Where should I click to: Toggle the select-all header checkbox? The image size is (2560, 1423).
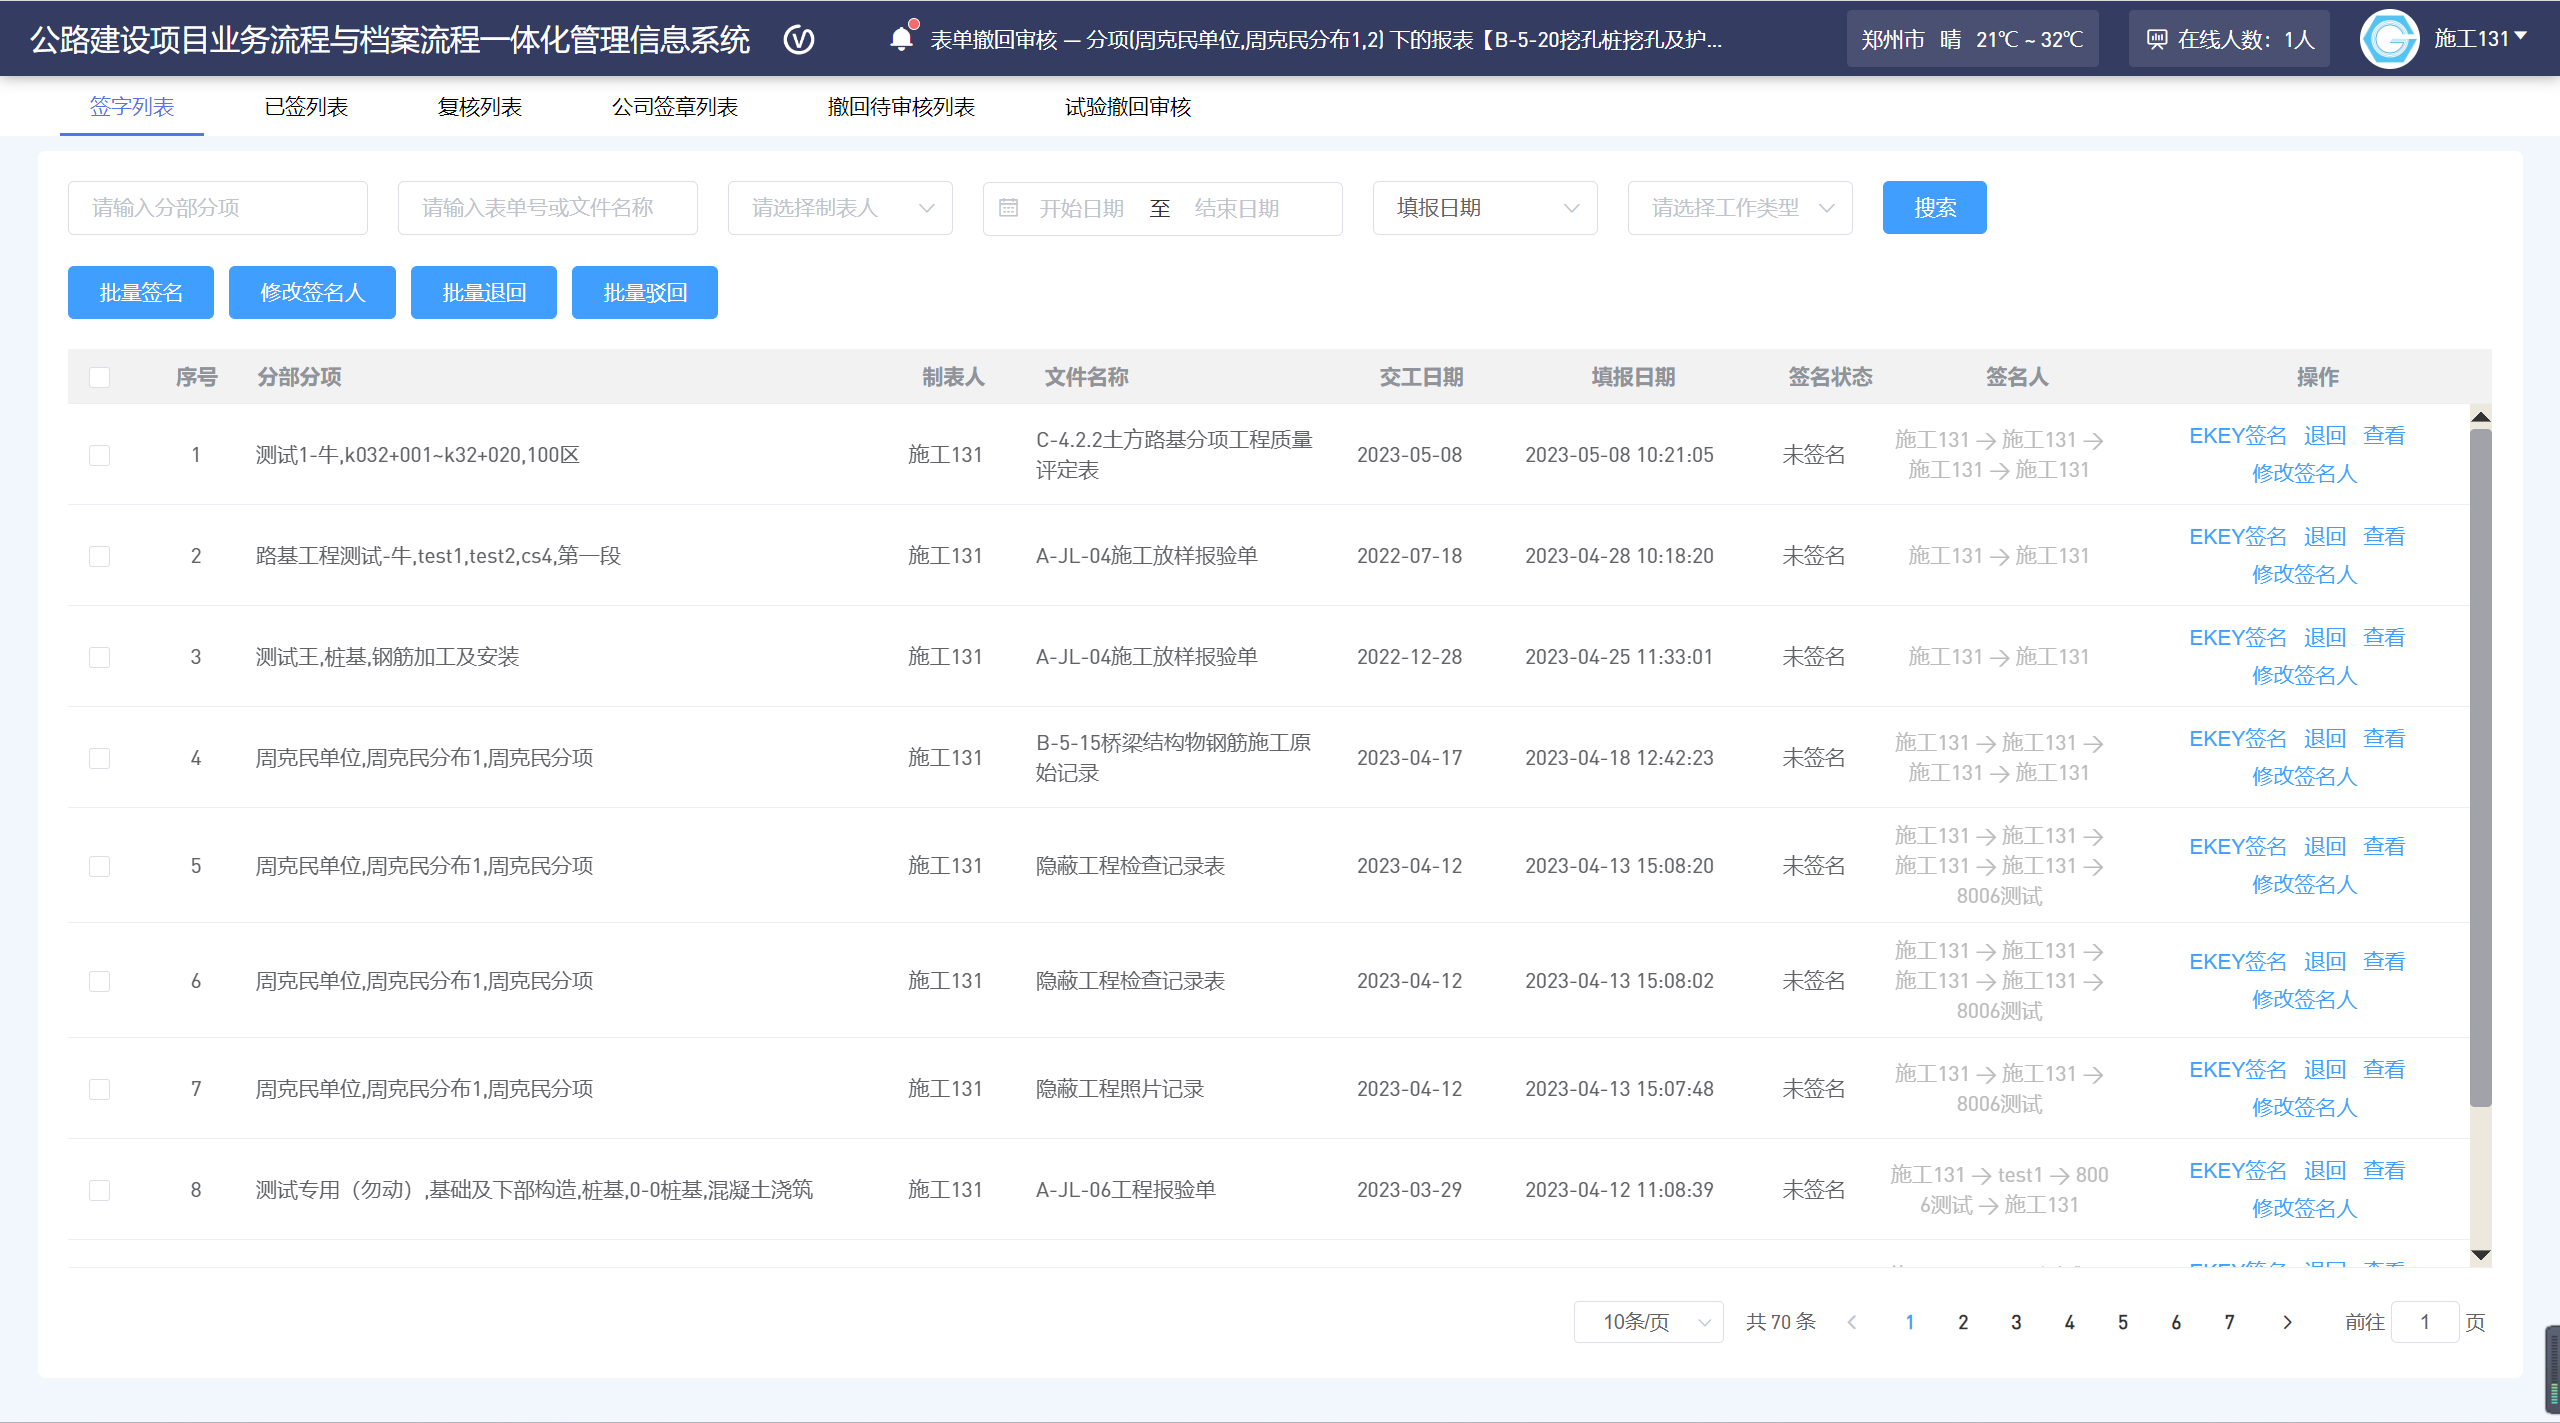99,377
